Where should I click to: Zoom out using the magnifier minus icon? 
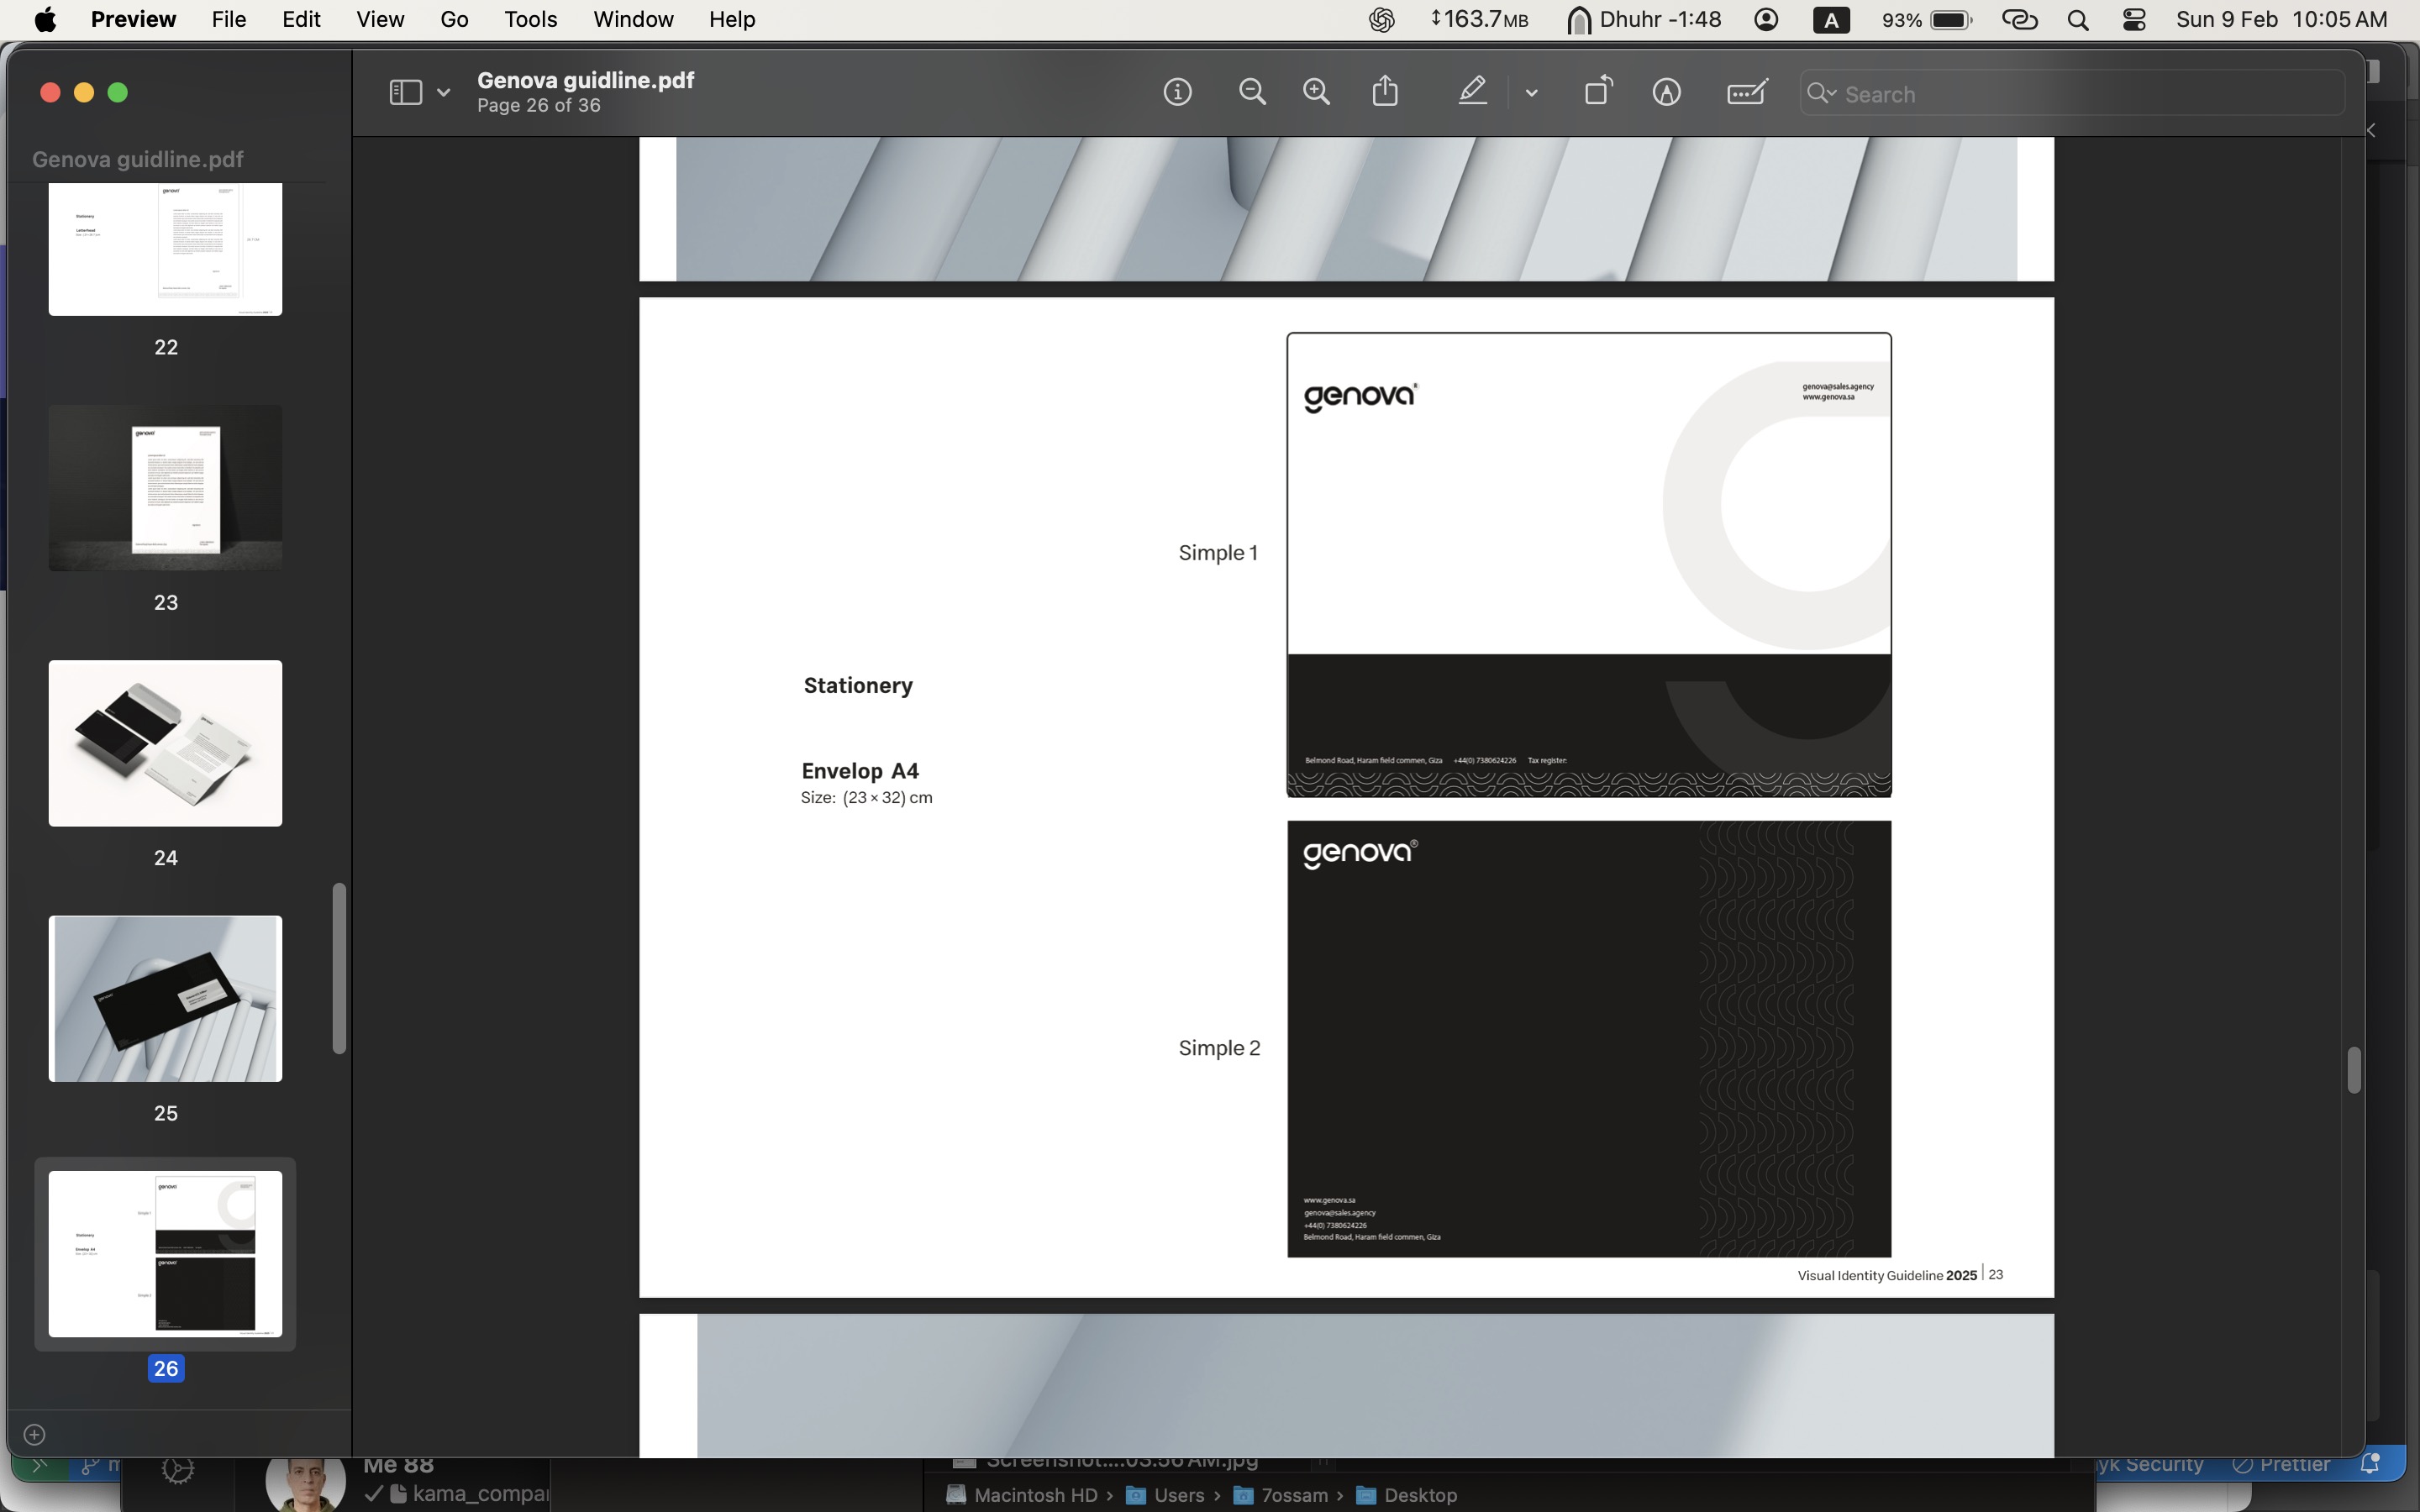(1252, 93)
